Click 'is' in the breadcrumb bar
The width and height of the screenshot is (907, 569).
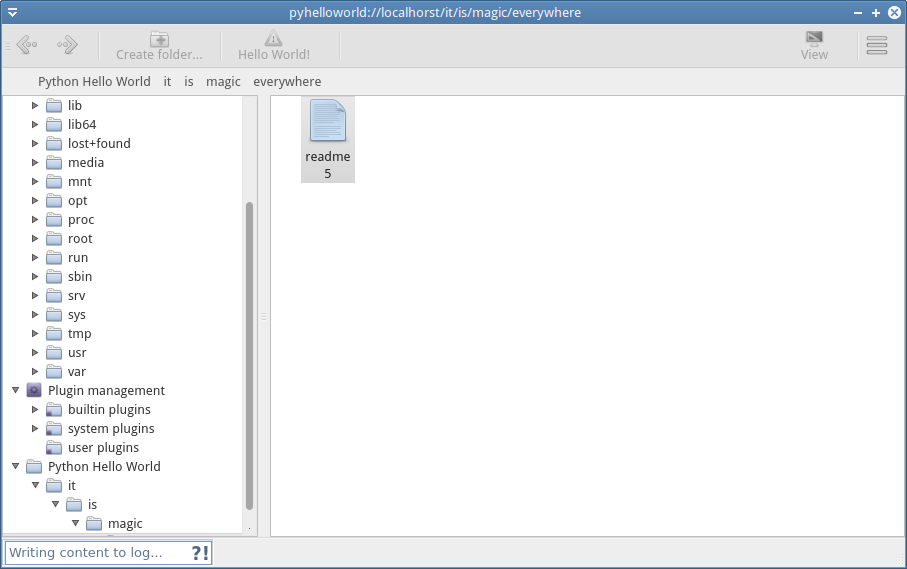189,82
